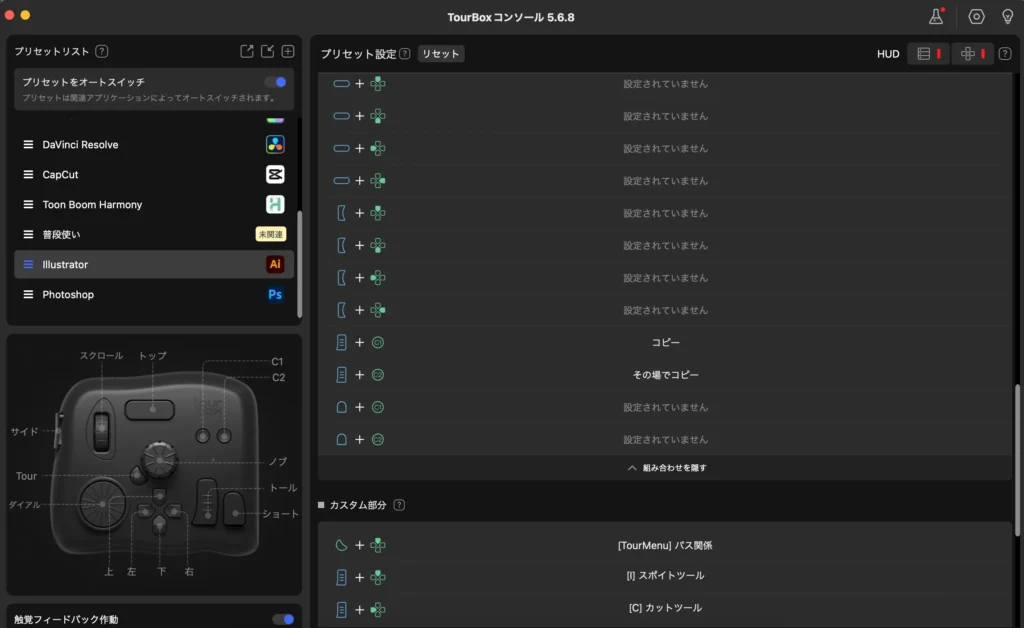Image resolution: width=1024 pixels, height=628 pixels.
Task: Click the flask icon with red notification dot
Action: coord(934,16)
